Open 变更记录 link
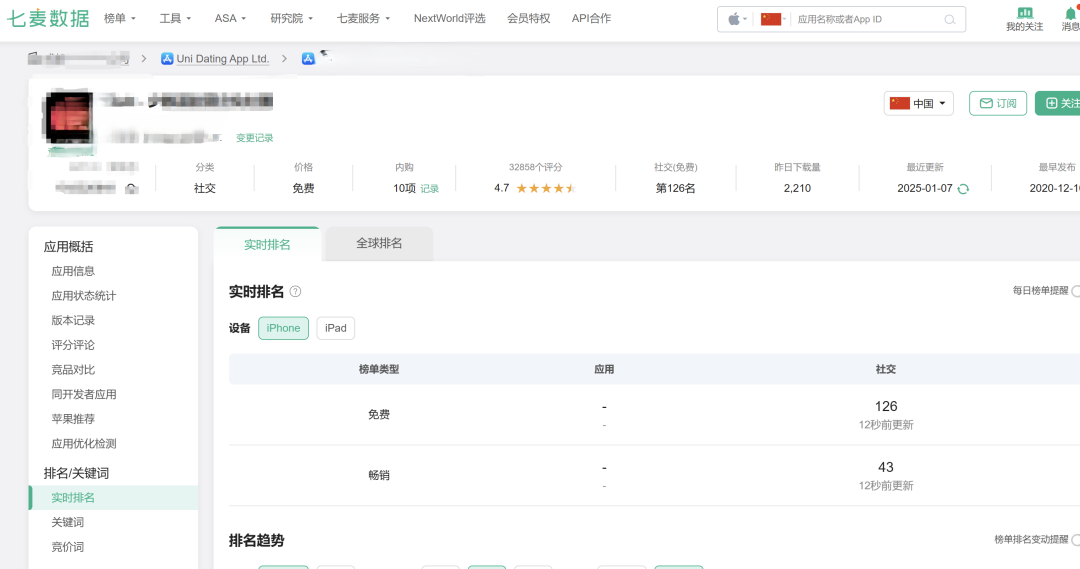Screen dimensions: 1080x569 pyautogui.click(x=255, y=138)
